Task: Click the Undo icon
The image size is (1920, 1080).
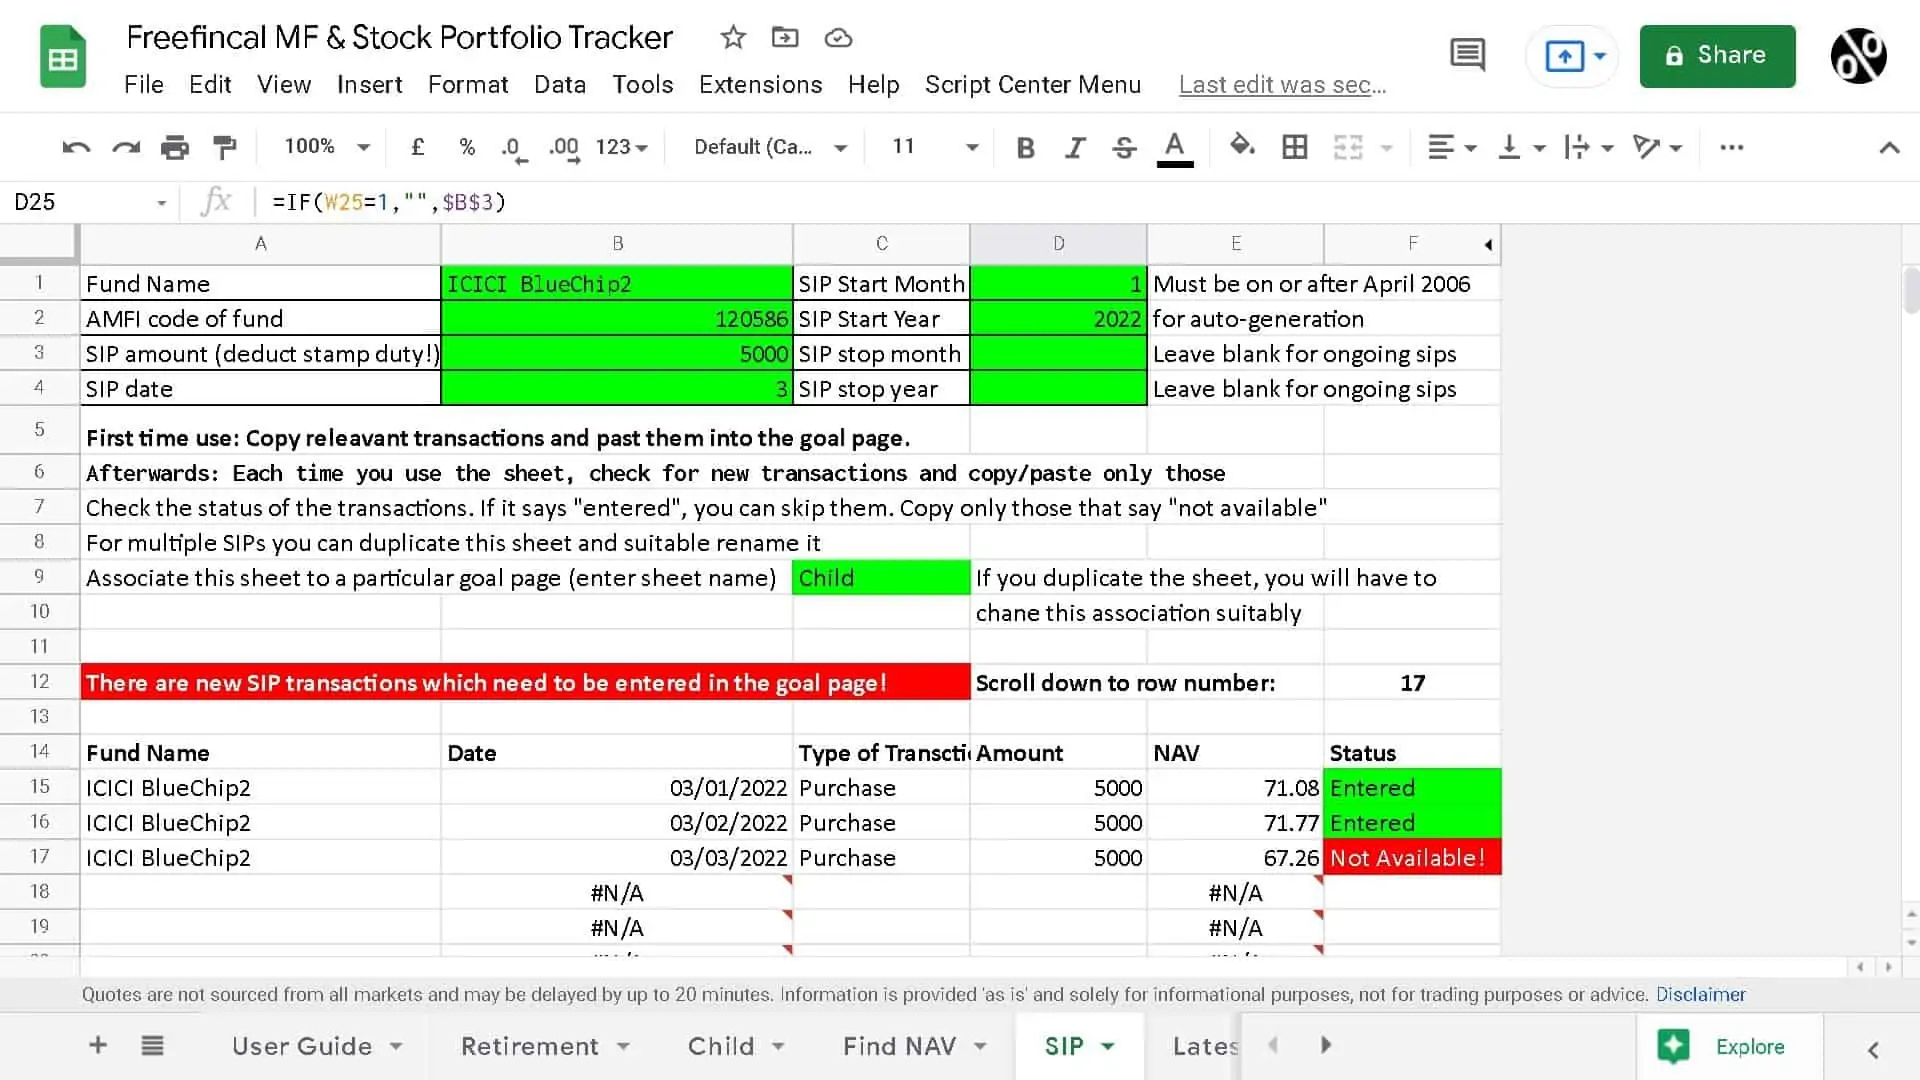Action: [x=76, y=148]
